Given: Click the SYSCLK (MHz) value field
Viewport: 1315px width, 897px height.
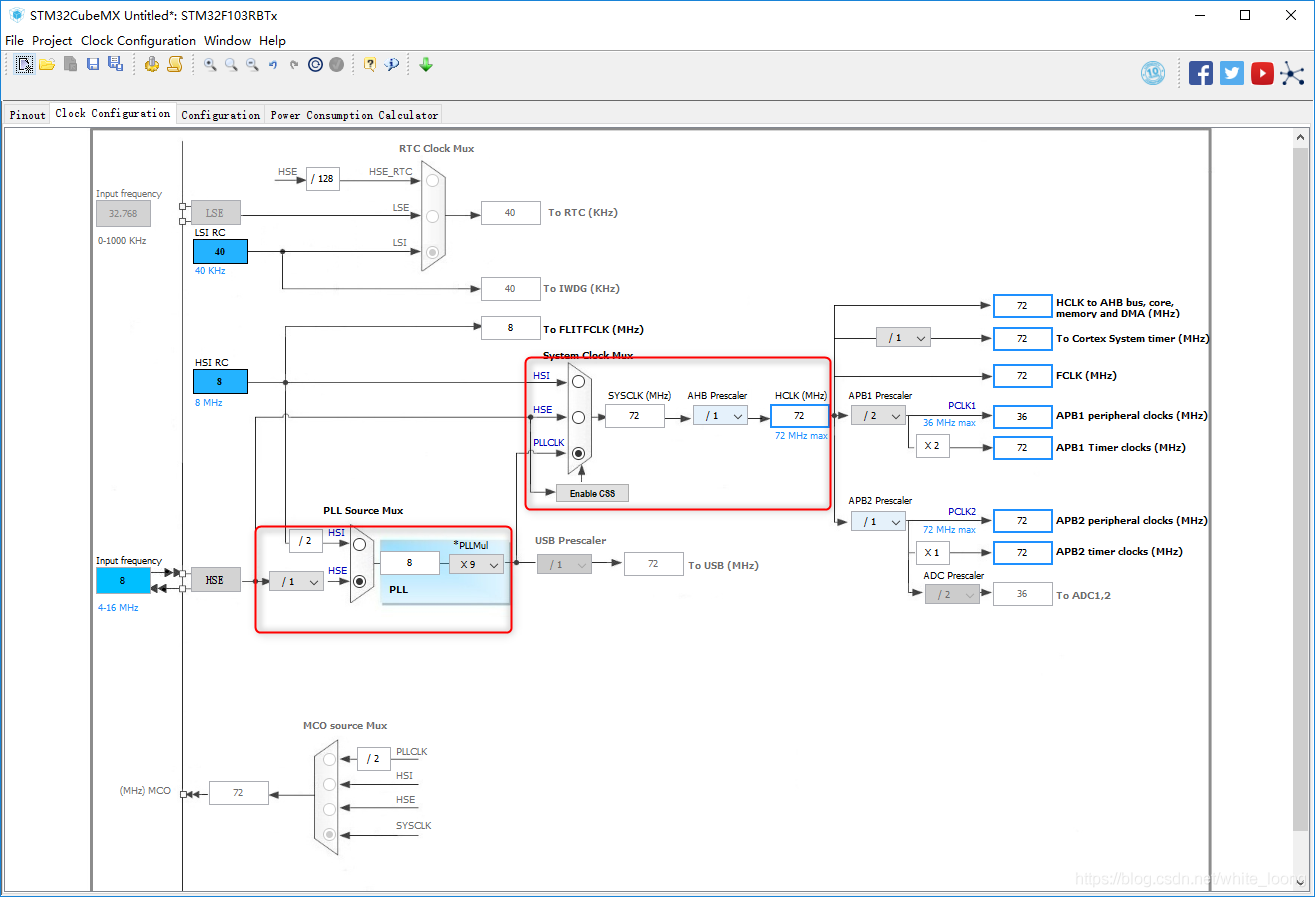Looking at the screenshot, I should [634, 415].
